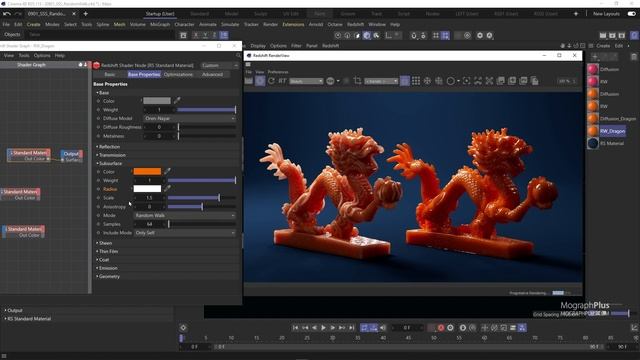Open the Include Mode Only Self dropdown
Image resolution: width=640 pixels, height=360 pixels.
185,233
